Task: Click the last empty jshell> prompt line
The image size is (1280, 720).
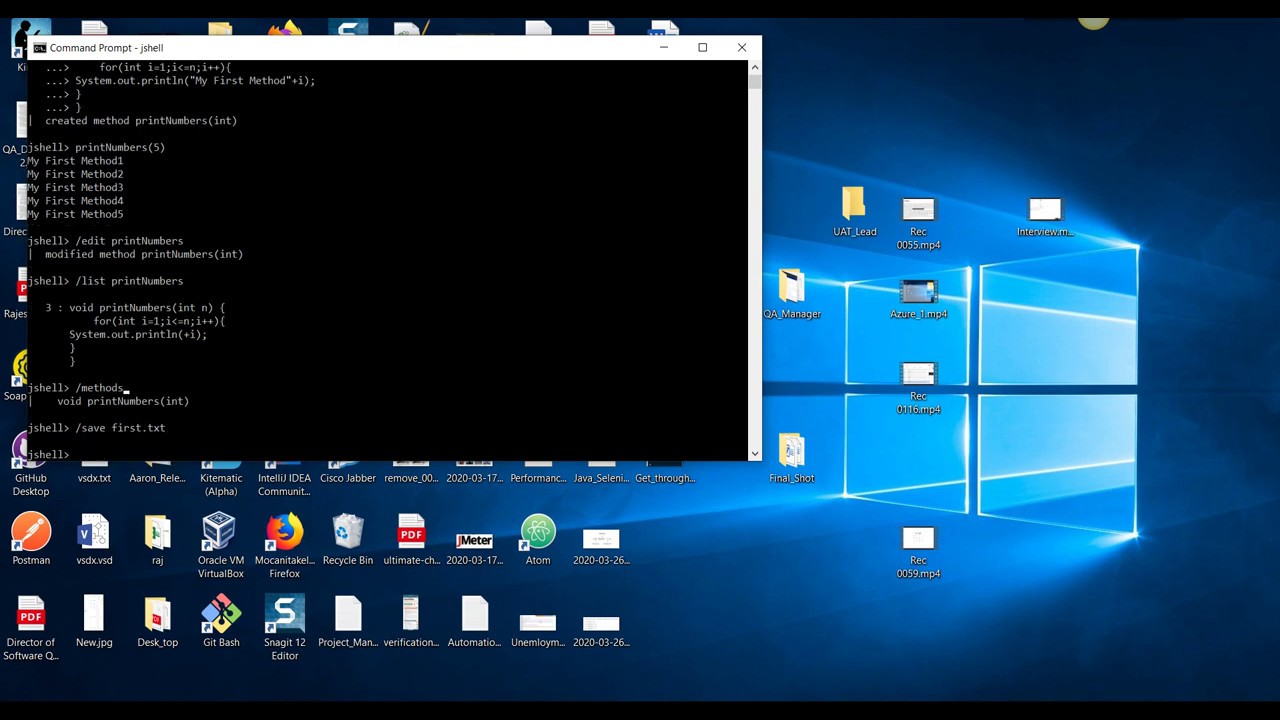Action: (x=48, y=455)
